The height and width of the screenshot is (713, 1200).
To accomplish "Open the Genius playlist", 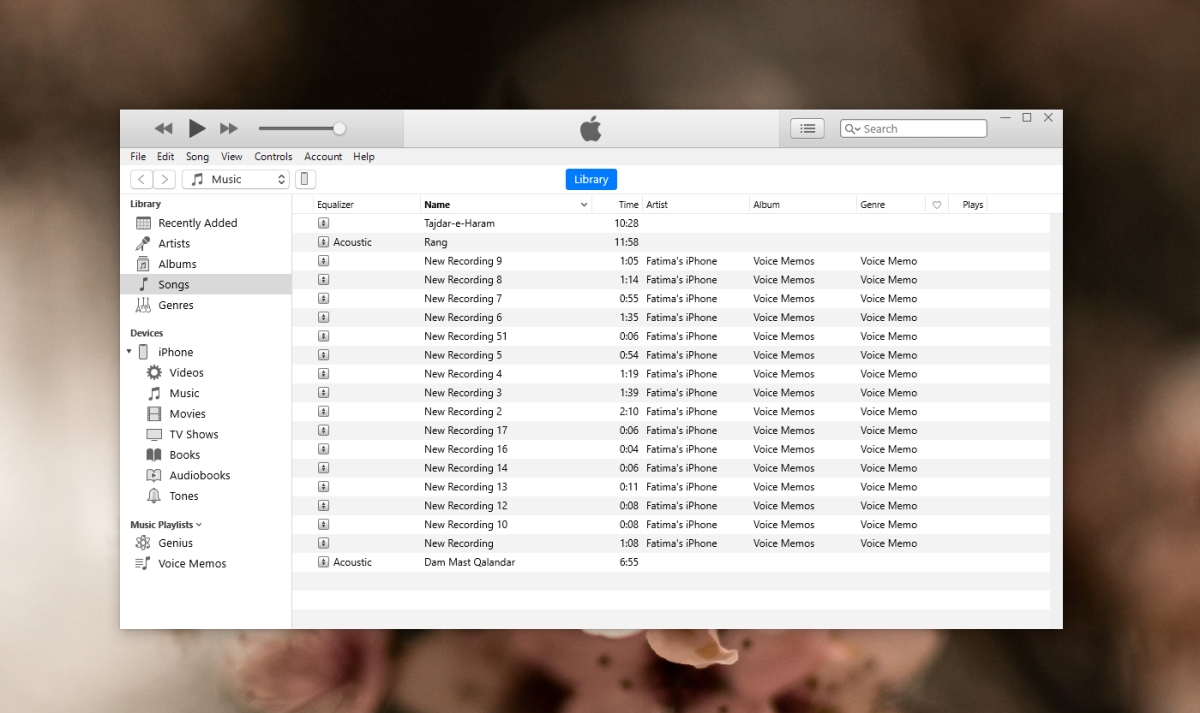I will click(x=176, y=543).
